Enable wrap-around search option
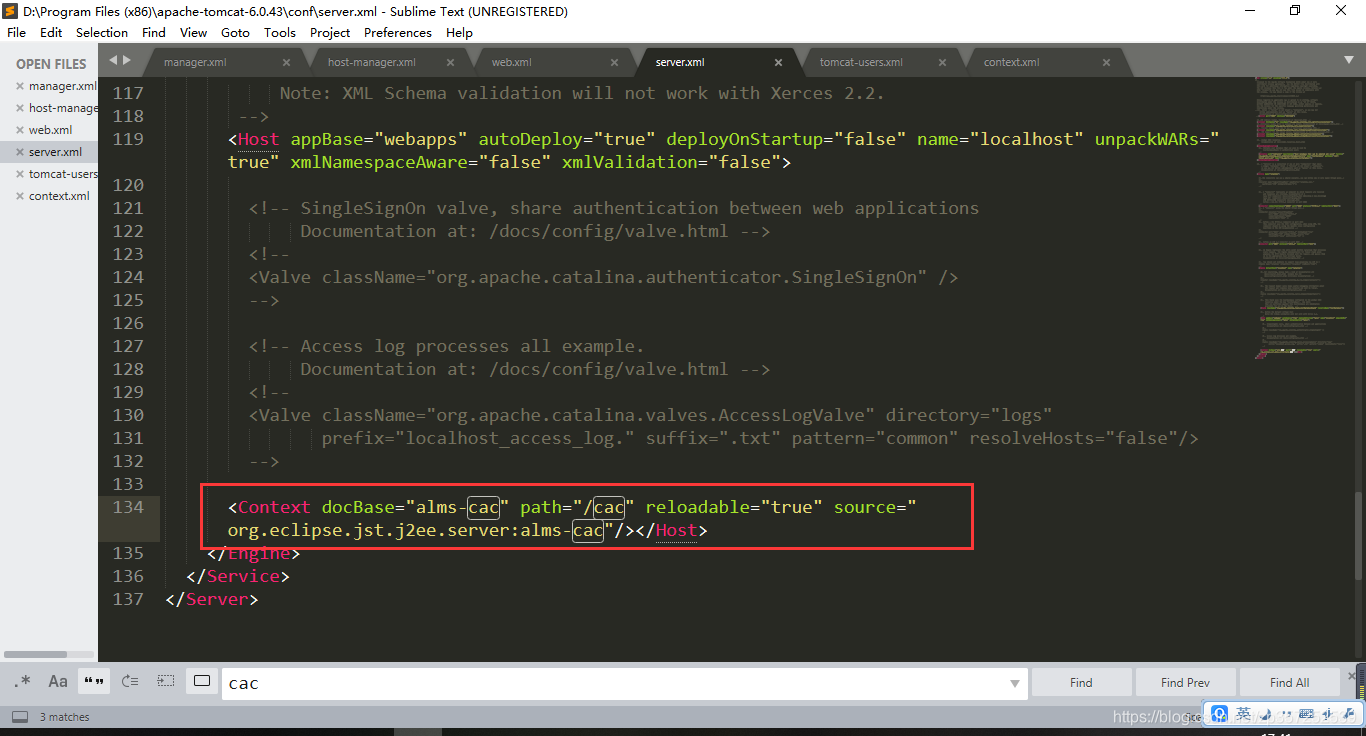This screenshot has height=736, width=1366. tap(129, 681)
